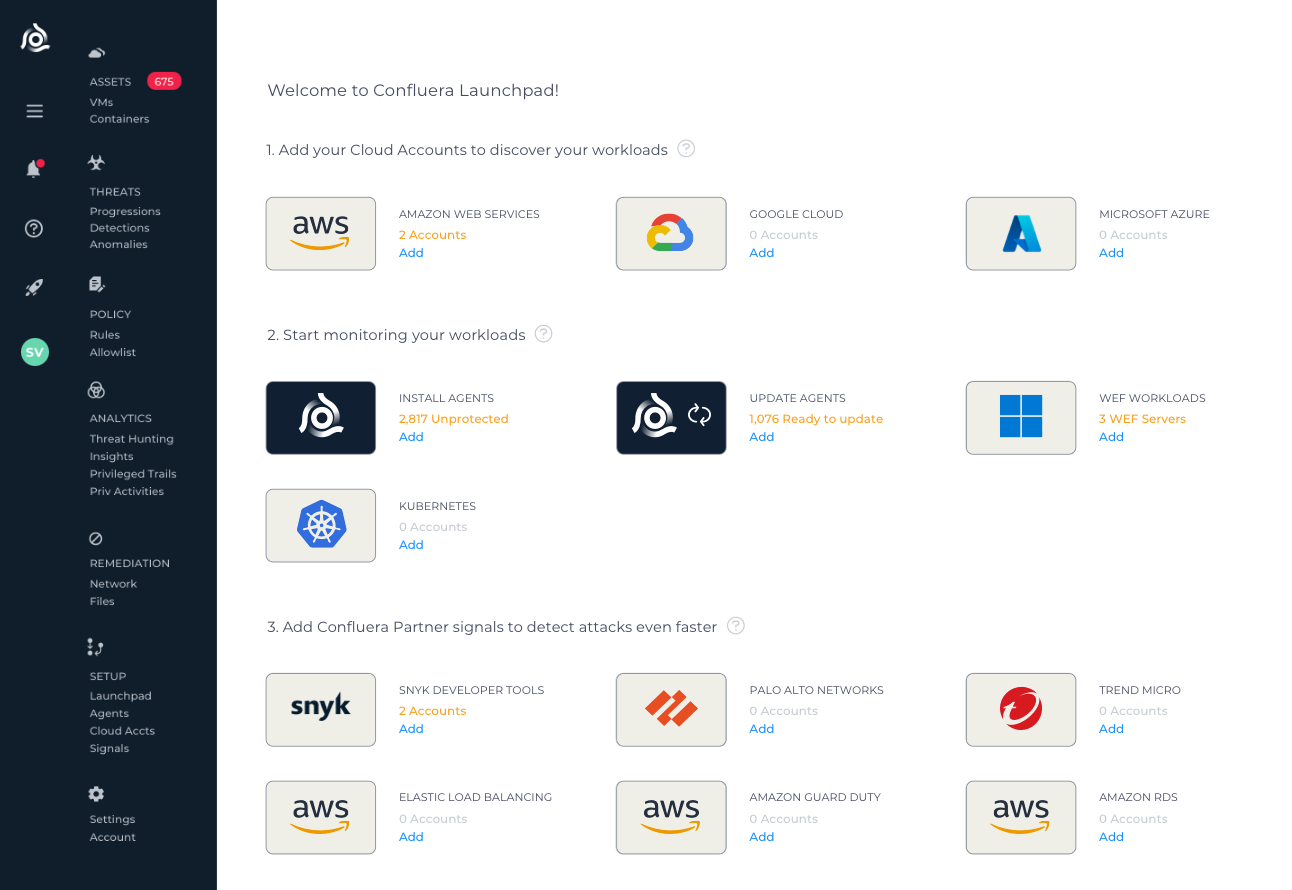
Task: Click help icon beside Partner signals heading
Action: point(736,626)
